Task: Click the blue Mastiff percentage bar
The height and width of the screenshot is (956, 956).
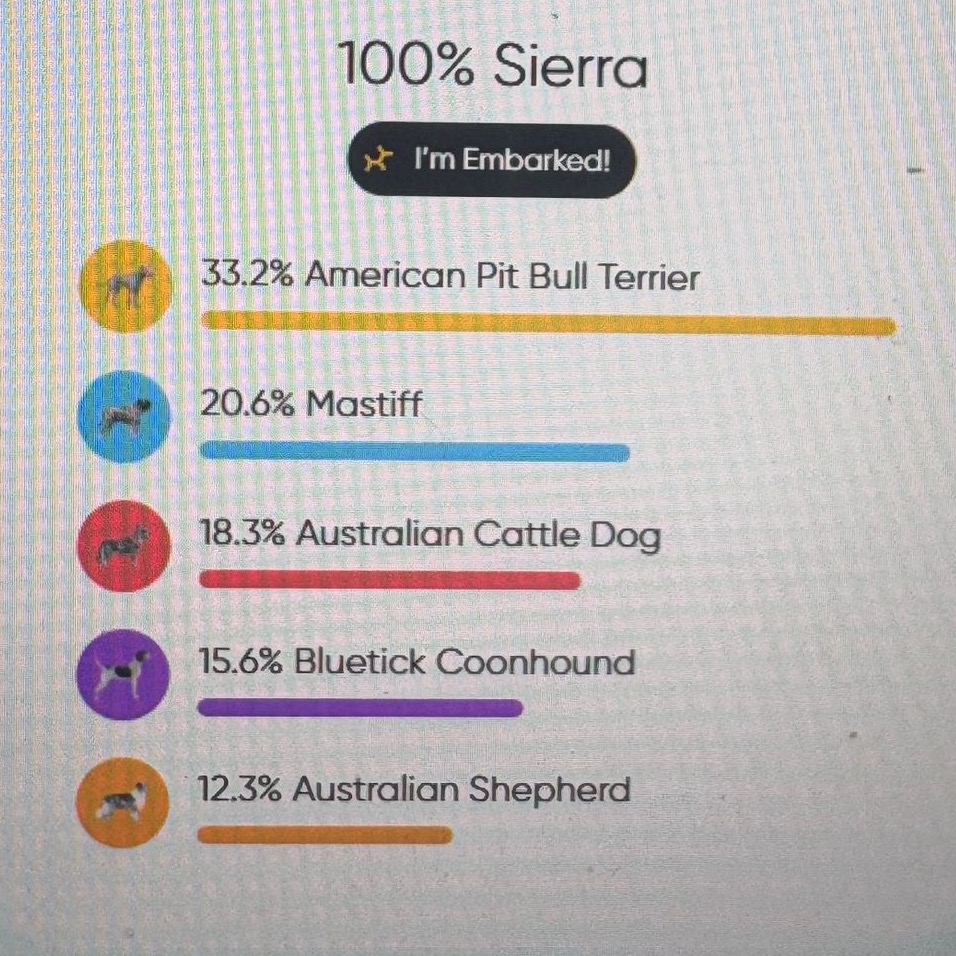Action: [415, 453]
